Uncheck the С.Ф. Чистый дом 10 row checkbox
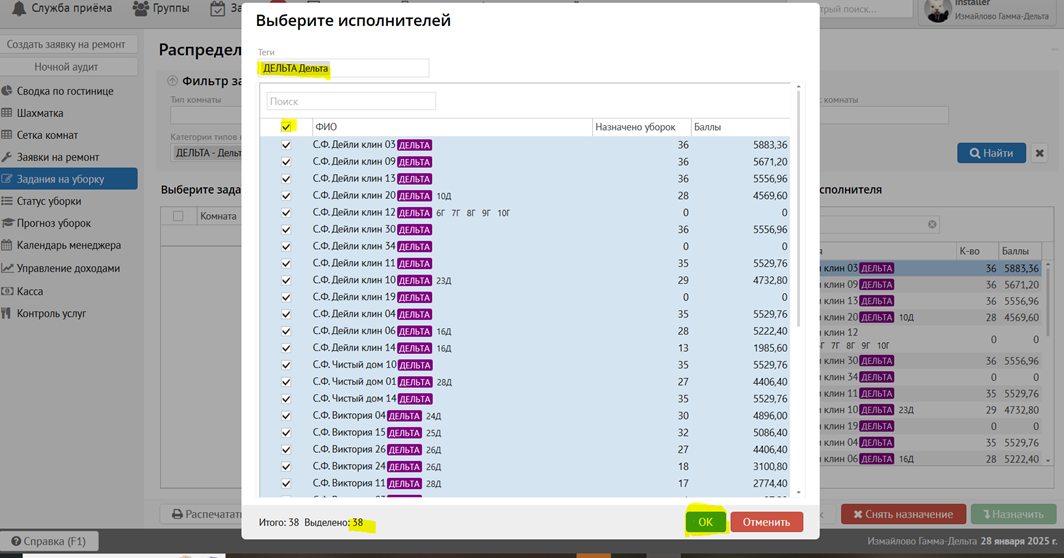 tap(287, 365)
